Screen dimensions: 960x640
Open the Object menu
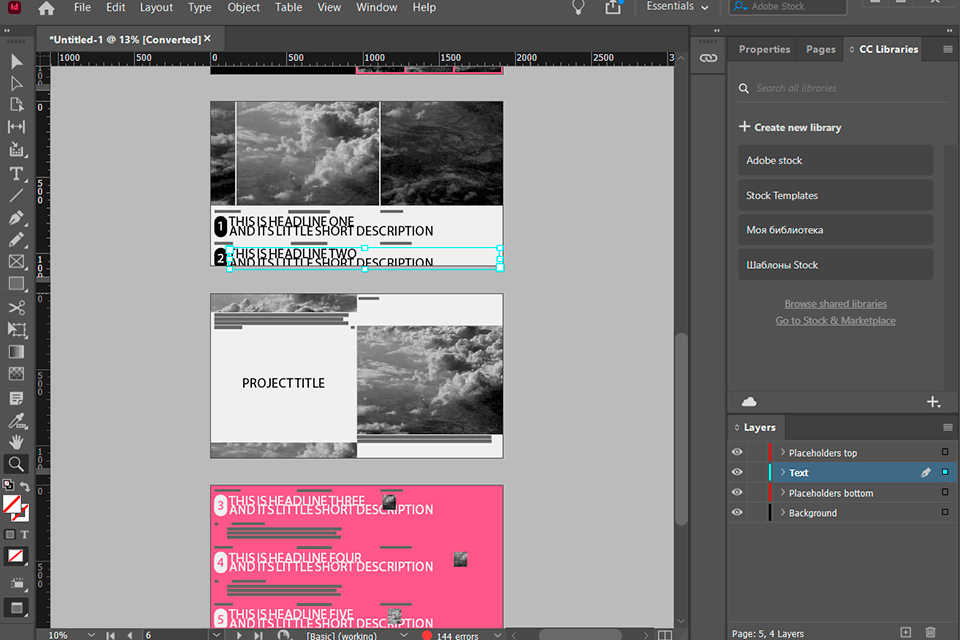244,7
